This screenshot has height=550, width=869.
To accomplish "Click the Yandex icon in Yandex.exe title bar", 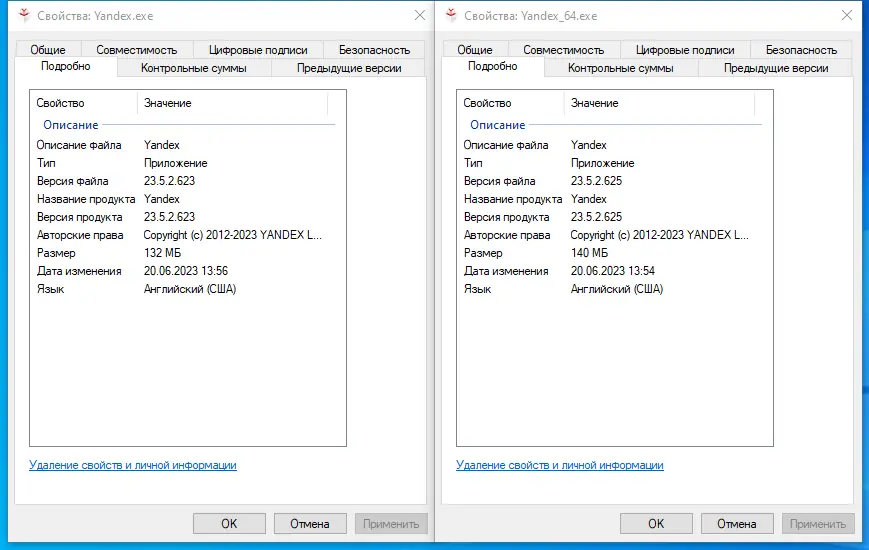I will (22, 16).
